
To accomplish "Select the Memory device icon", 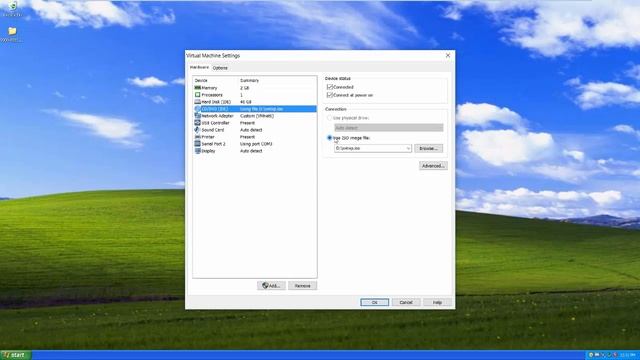I will tap(198, 88).
